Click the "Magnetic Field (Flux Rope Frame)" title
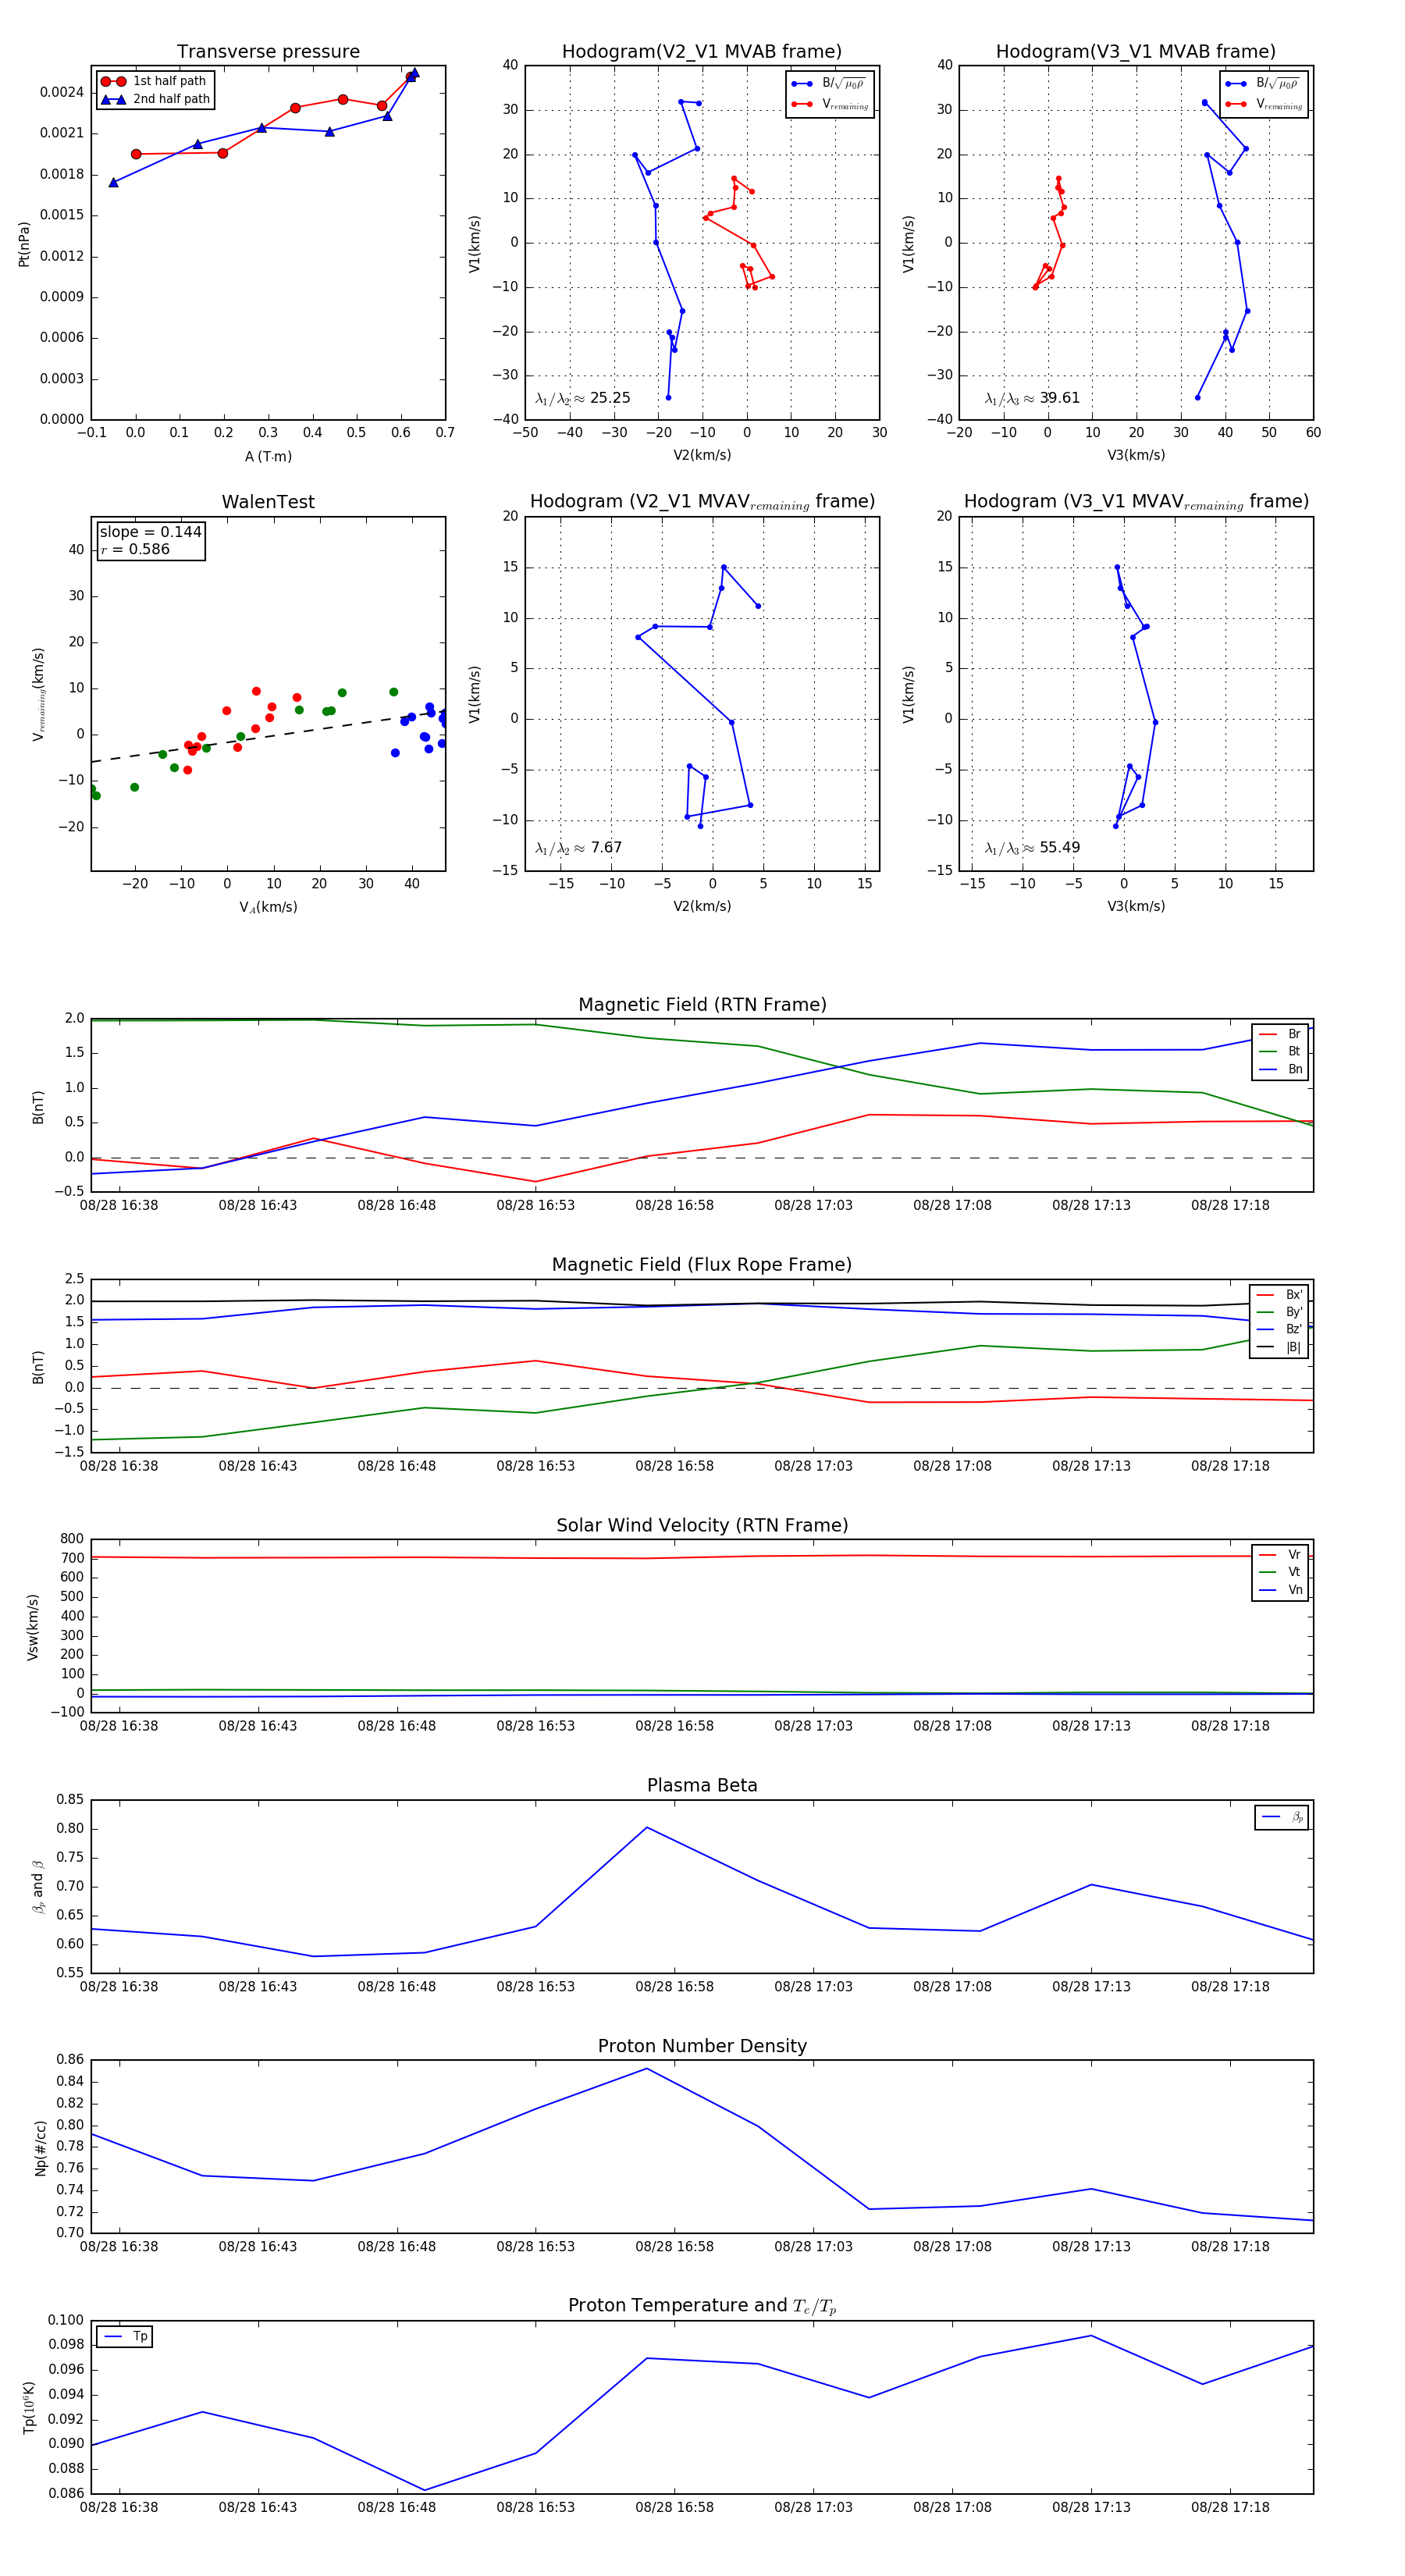 point(702,1265)
